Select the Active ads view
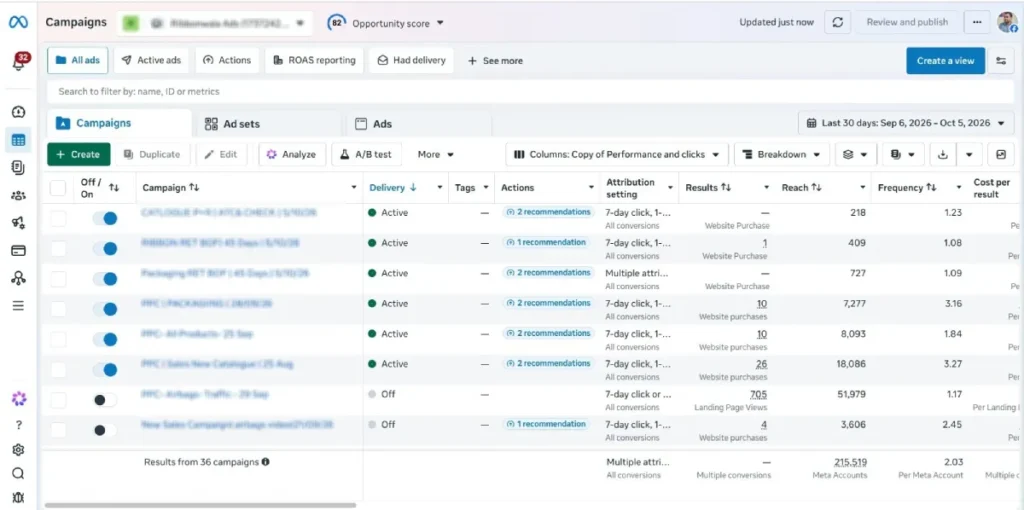 (152, 60)
